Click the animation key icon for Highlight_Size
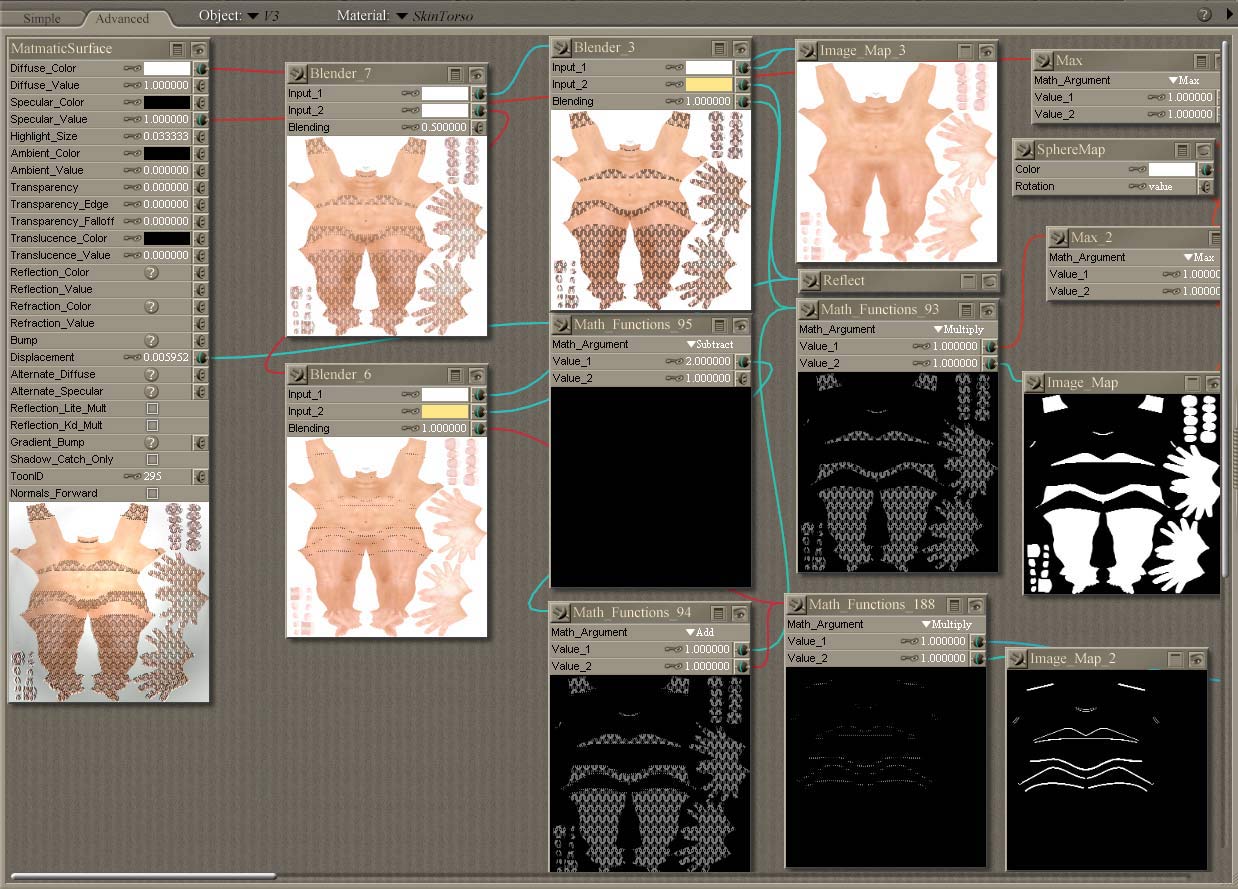The width and height of the screenshot is (1238, 889). coord(131,136)
